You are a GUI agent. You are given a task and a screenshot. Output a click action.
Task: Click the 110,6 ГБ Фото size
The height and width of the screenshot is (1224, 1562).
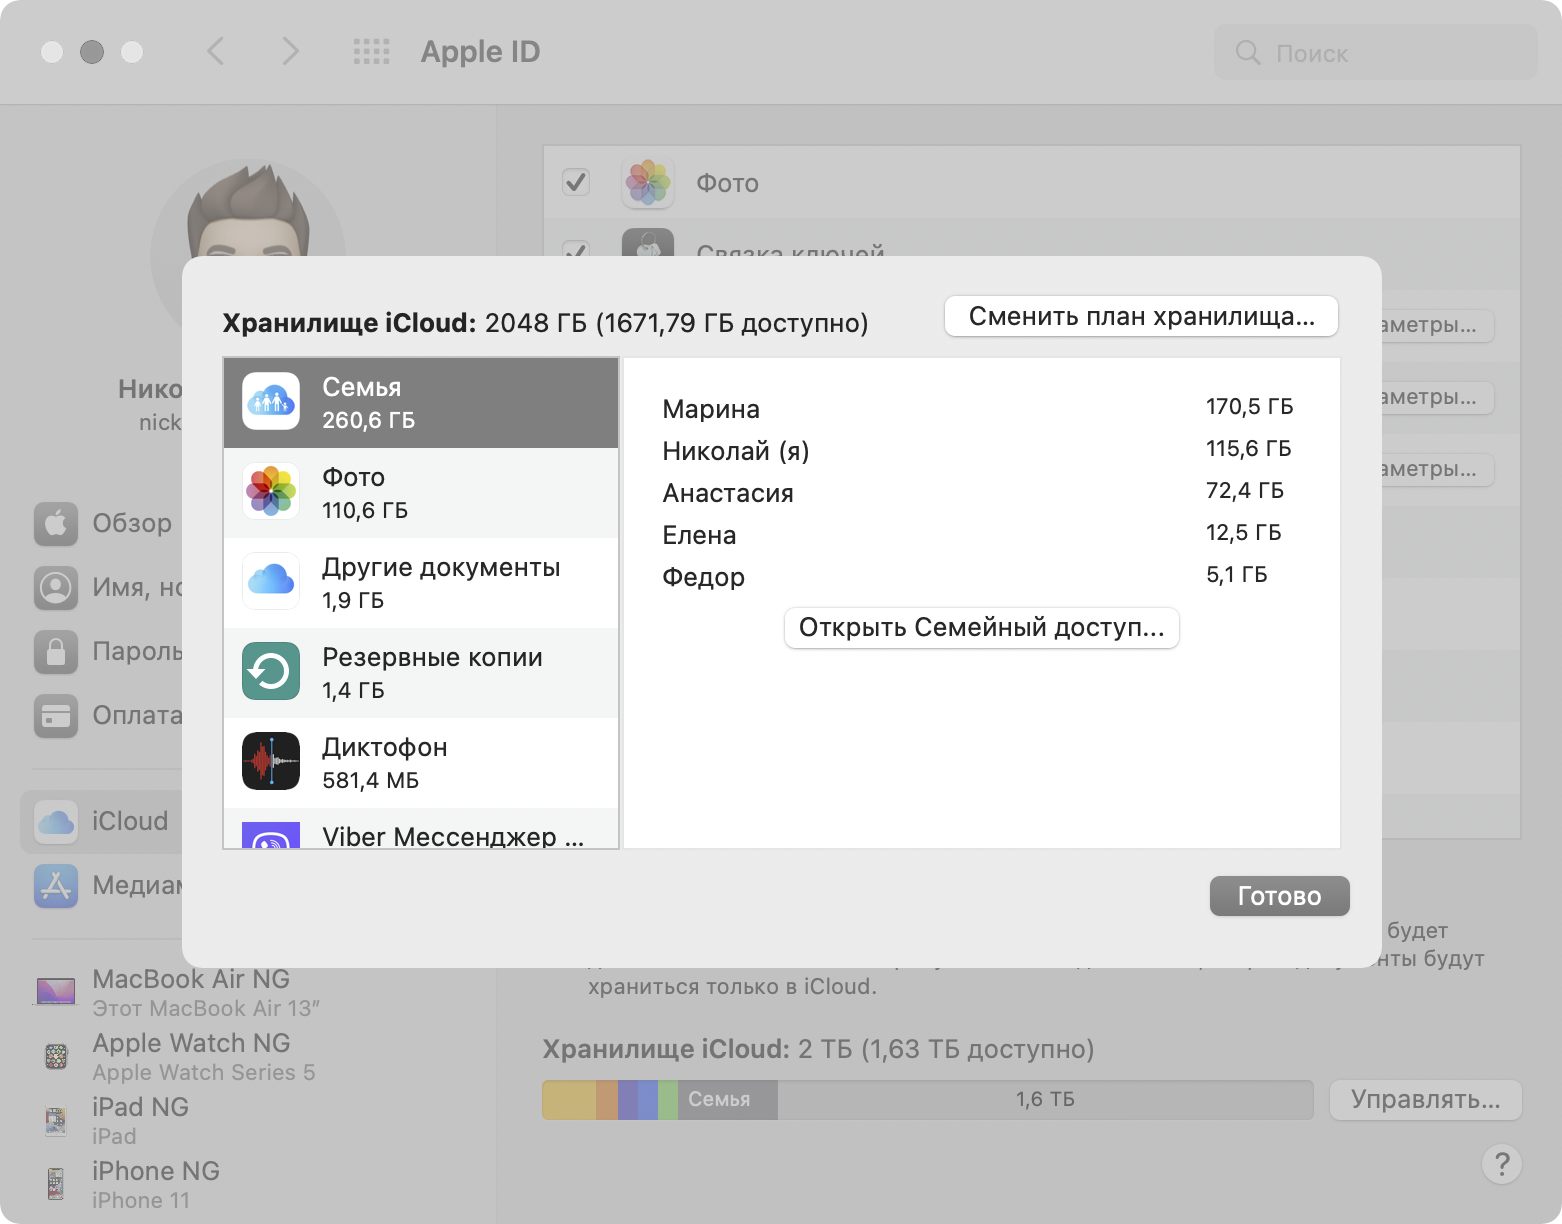coord(365,510)
